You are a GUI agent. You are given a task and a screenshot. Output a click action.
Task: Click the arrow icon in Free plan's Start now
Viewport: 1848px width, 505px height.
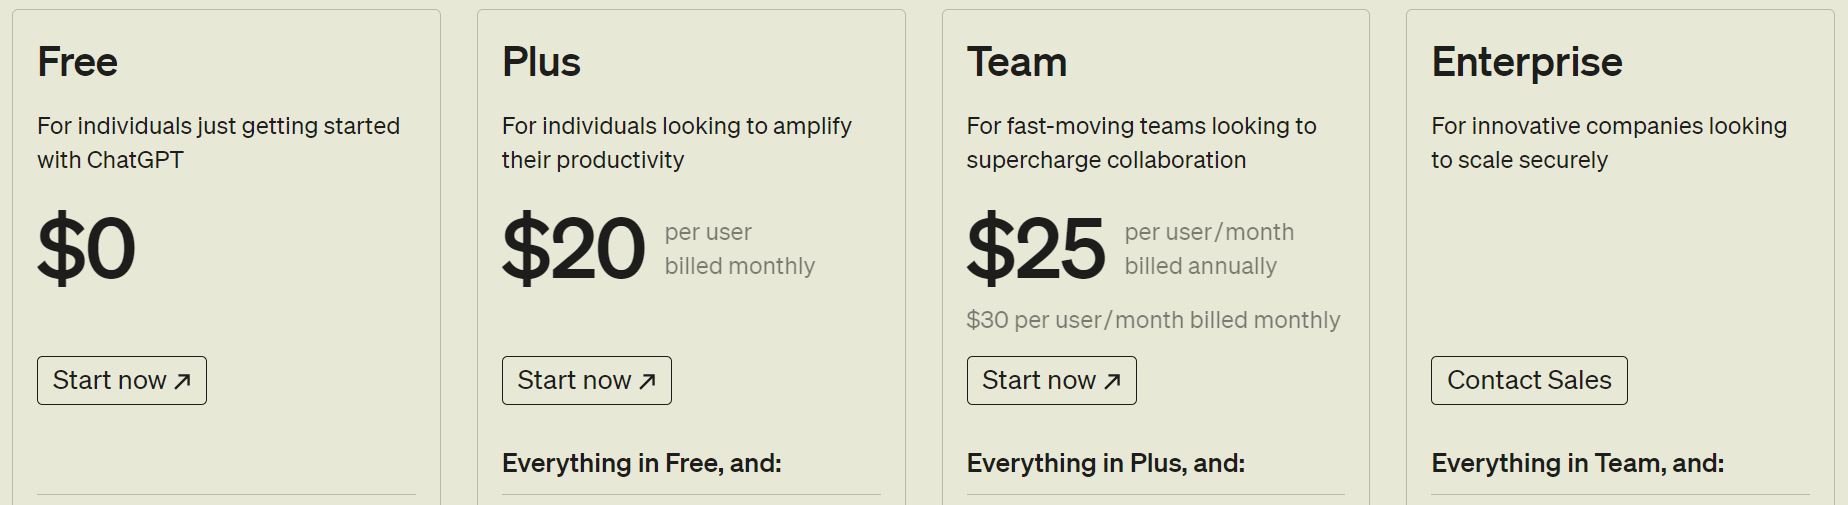(182, 381)
